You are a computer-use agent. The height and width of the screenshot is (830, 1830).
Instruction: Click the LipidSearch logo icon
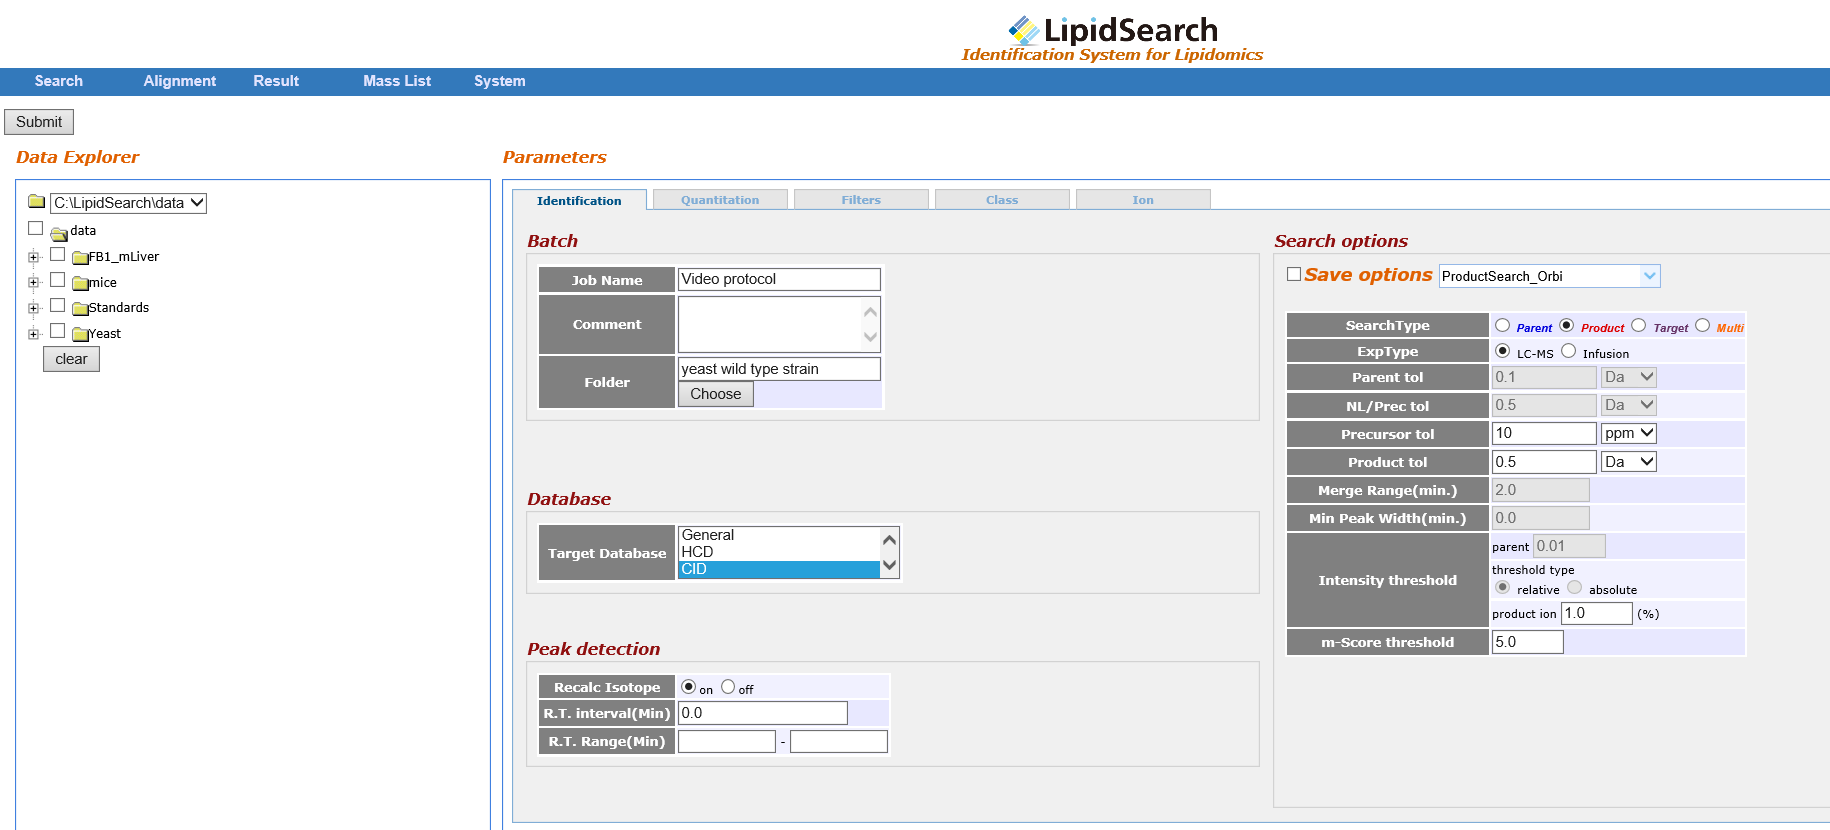coord(1023,30)
